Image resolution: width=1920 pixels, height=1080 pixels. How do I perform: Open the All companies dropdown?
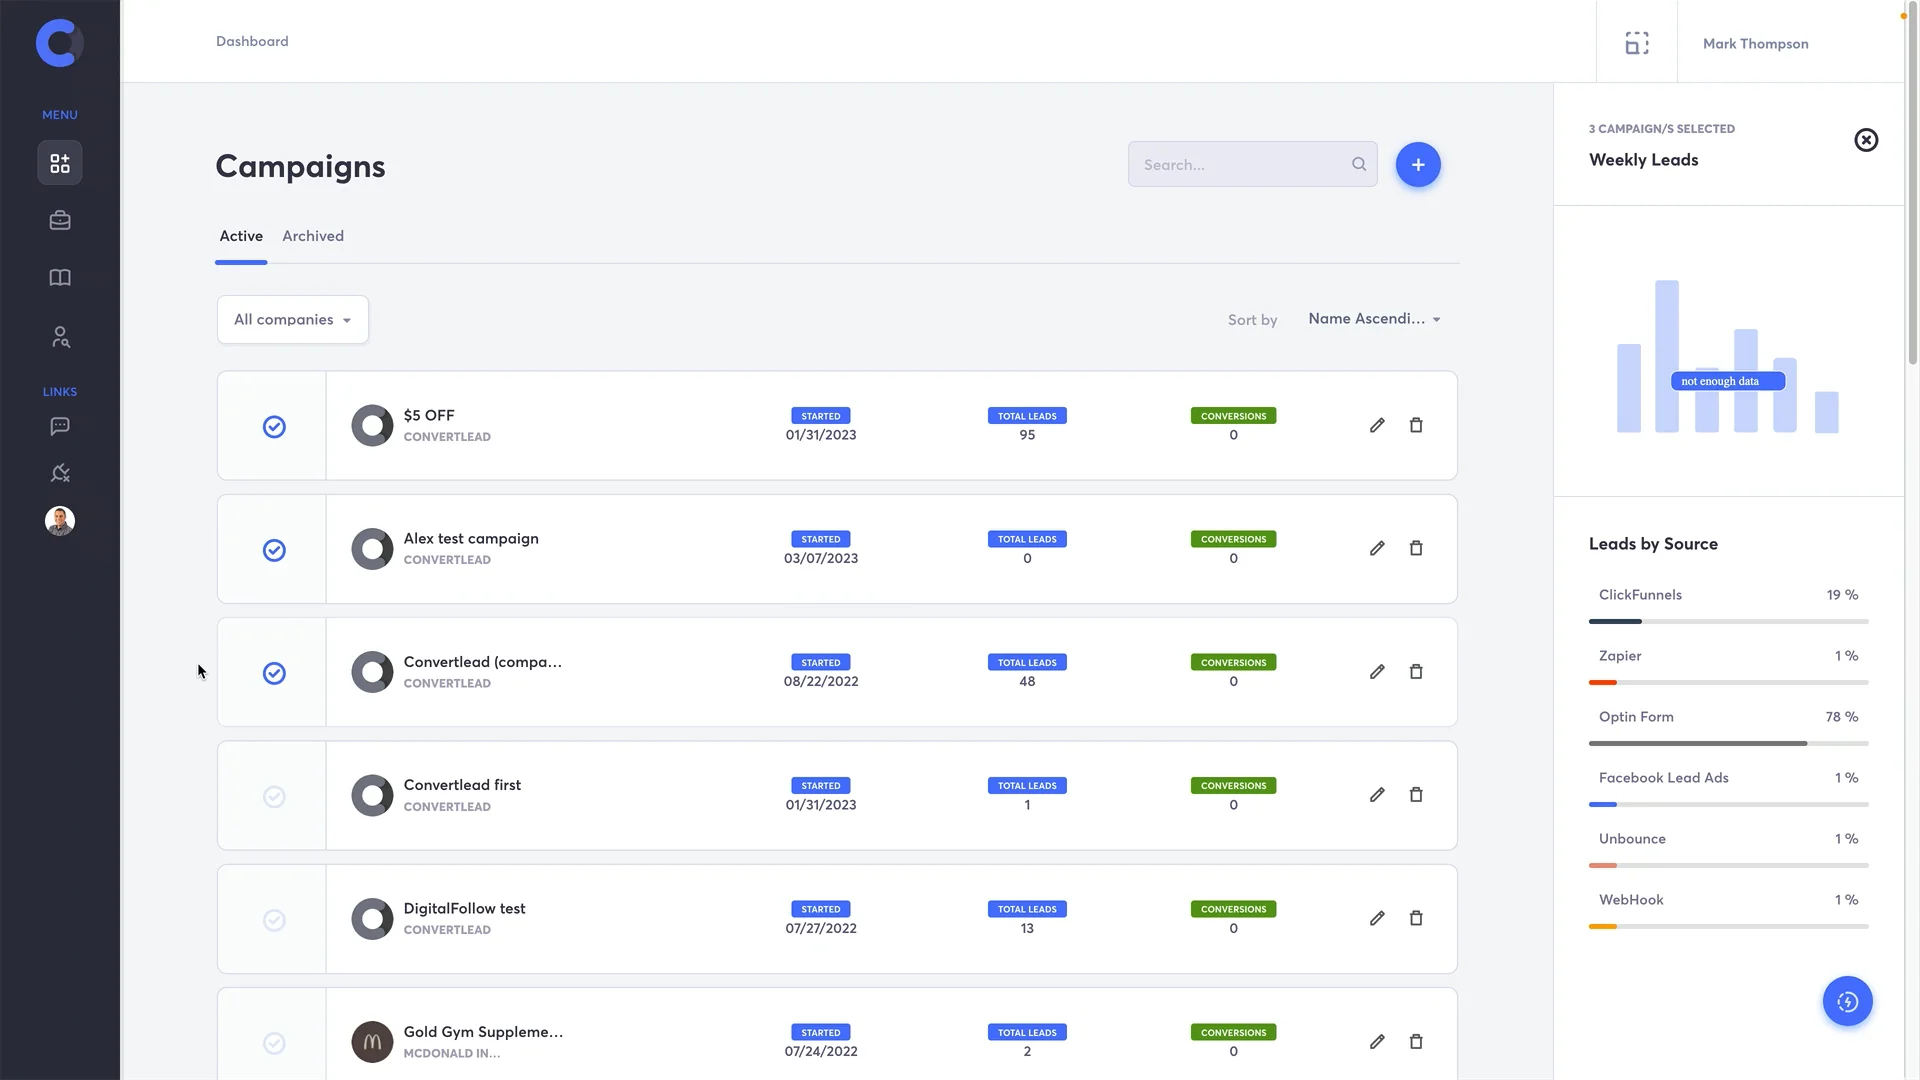(x=293, y=319)
